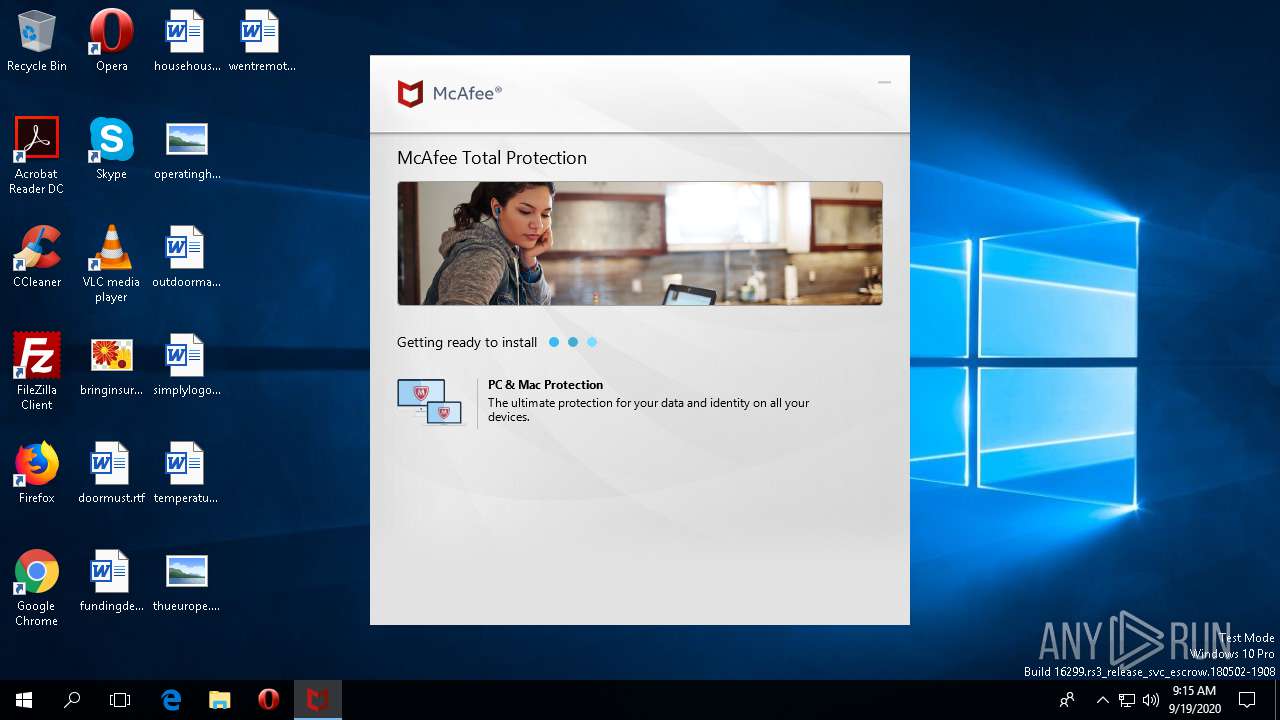Click the 'McAfee Total Protection' title
This screenshot has height=720, width=1280.
tap(492, 158)
